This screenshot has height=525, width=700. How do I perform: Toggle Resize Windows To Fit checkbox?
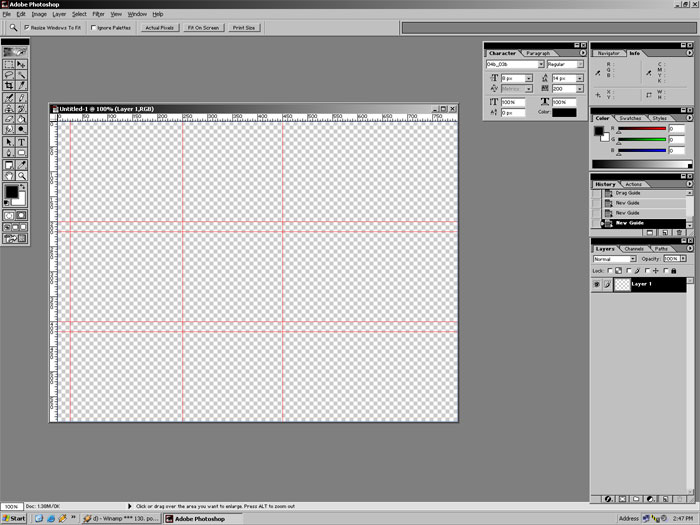(x=27, y=28)
